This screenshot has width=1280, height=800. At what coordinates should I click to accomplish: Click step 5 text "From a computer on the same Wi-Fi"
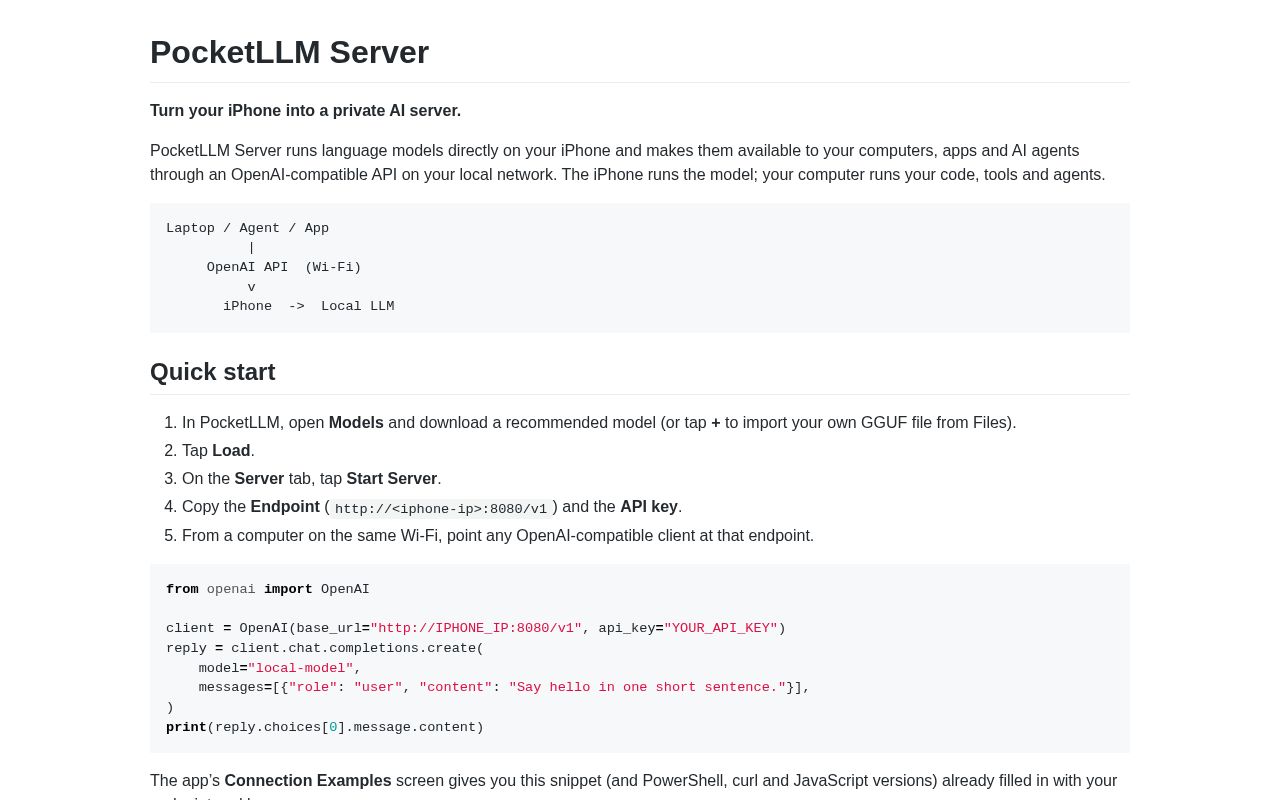pyautogui.click(x=308, y=536)
